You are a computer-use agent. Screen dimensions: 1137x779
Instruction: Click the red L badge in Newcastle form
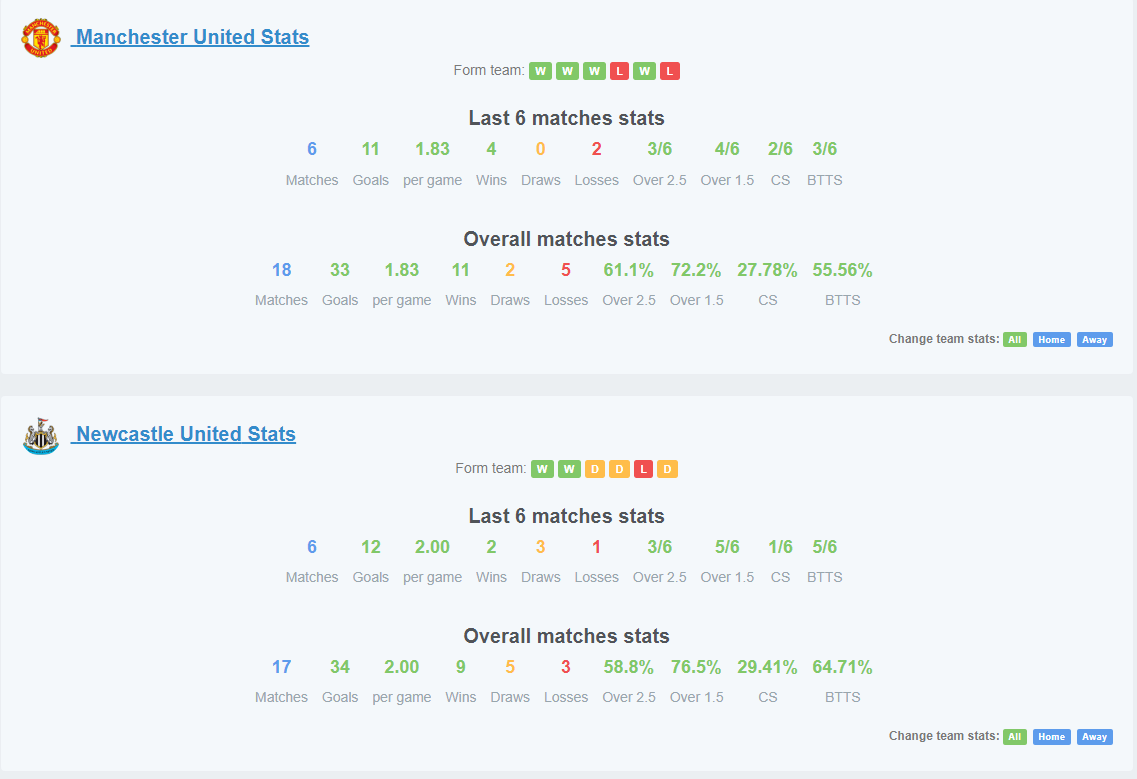point(643,469)
